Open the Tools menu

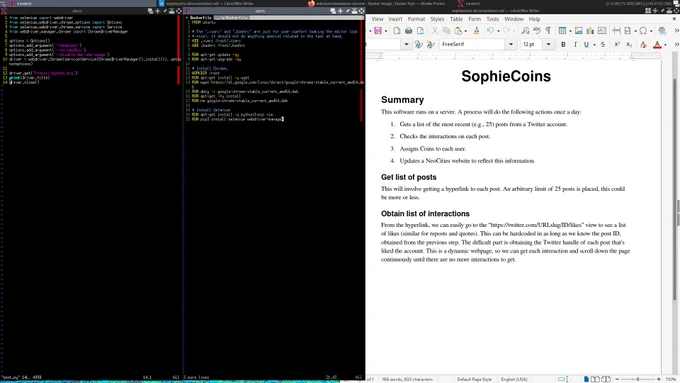(x=492, y=19)
